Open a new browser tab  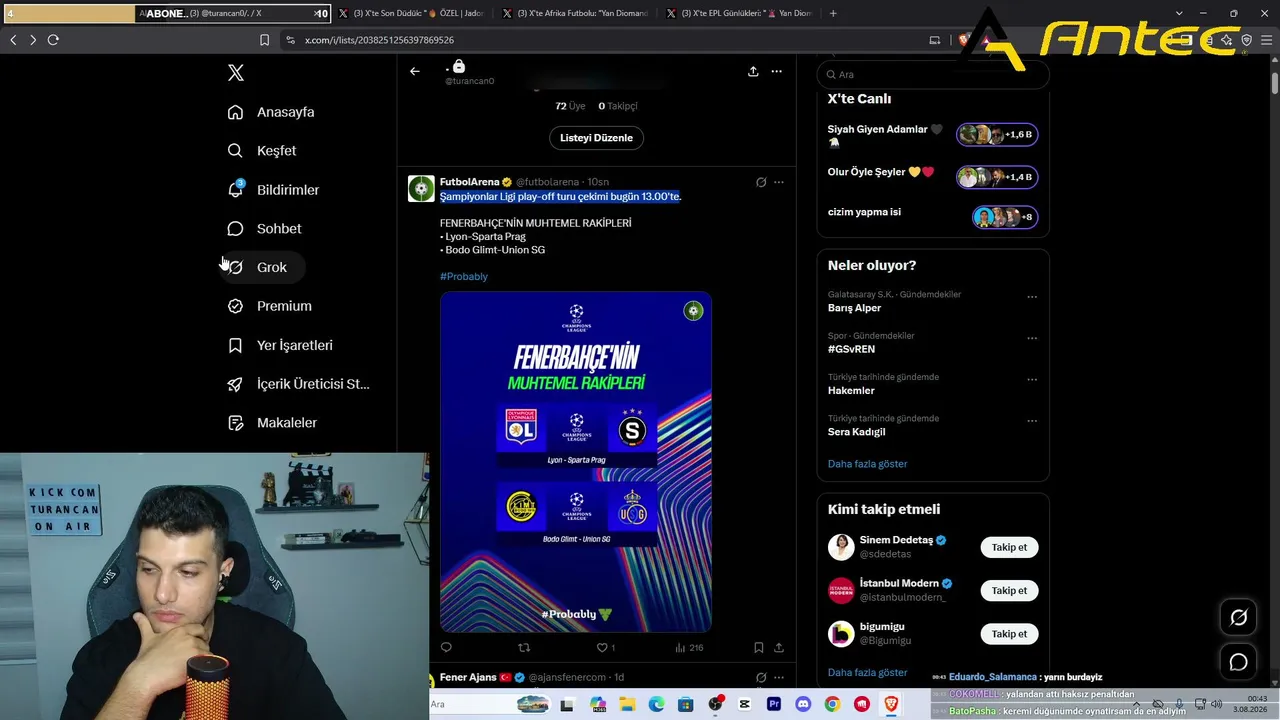[833, 13]
